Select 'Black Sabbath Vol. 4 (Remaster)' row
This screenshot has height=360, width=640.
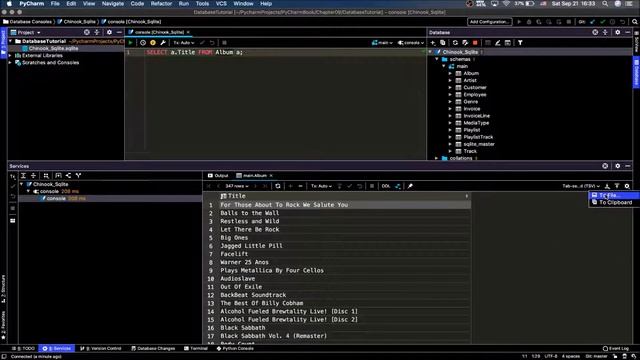pos(345,336)
